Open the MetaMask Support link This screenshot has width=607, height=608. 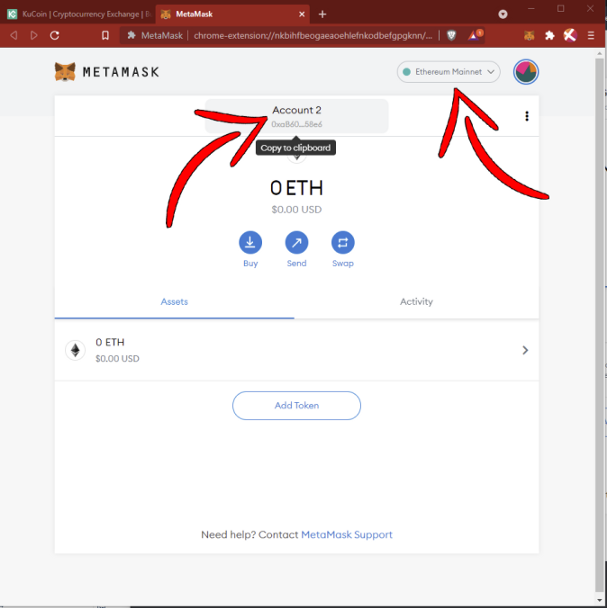click(346, 534)
